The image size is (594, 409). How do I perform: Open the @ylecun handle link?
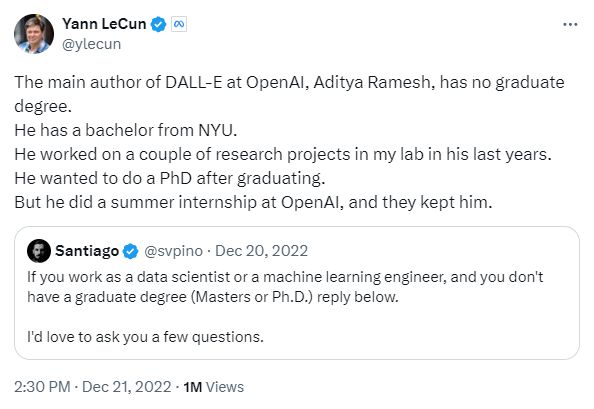pos(91,44)
